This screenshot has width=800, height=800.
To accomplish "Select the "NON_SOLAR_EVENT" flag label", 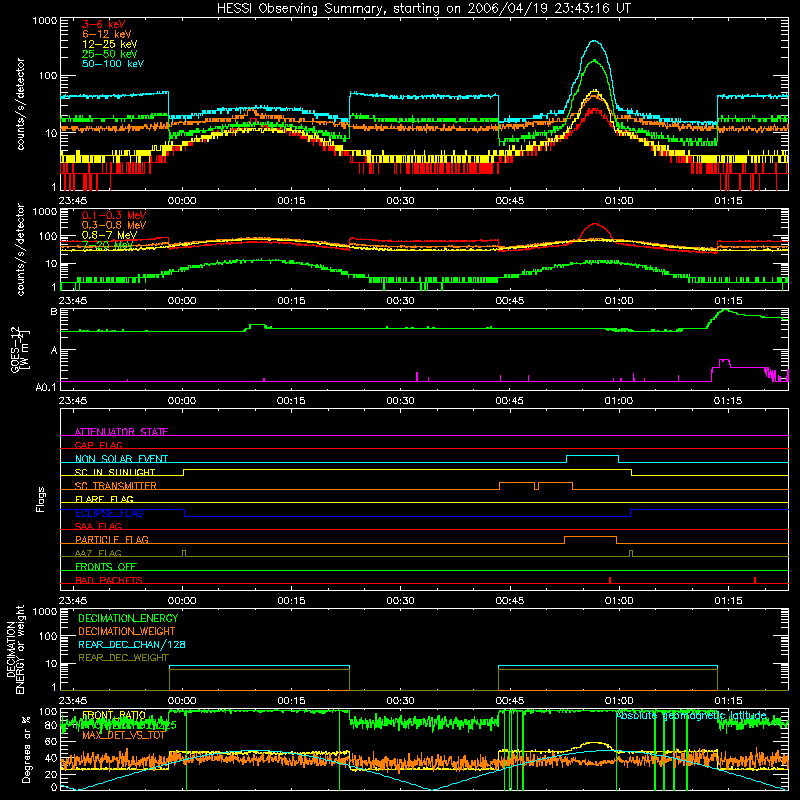I will 121,459.
